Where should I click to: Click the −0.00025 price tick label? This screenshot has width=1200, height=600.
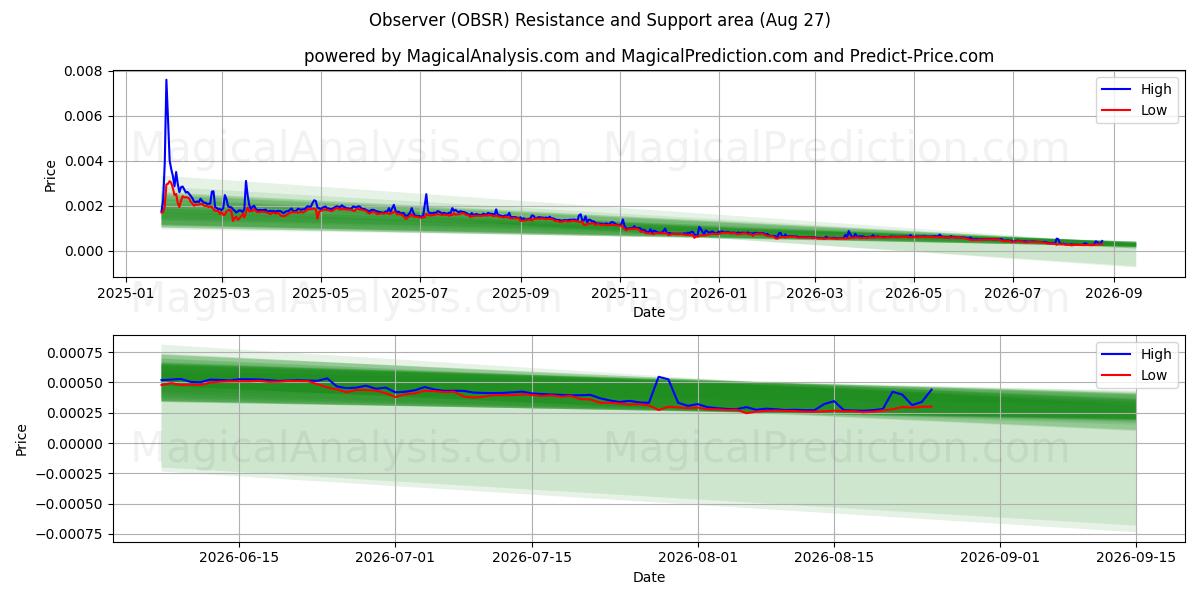pyautogui.click(x=71, y=474)
